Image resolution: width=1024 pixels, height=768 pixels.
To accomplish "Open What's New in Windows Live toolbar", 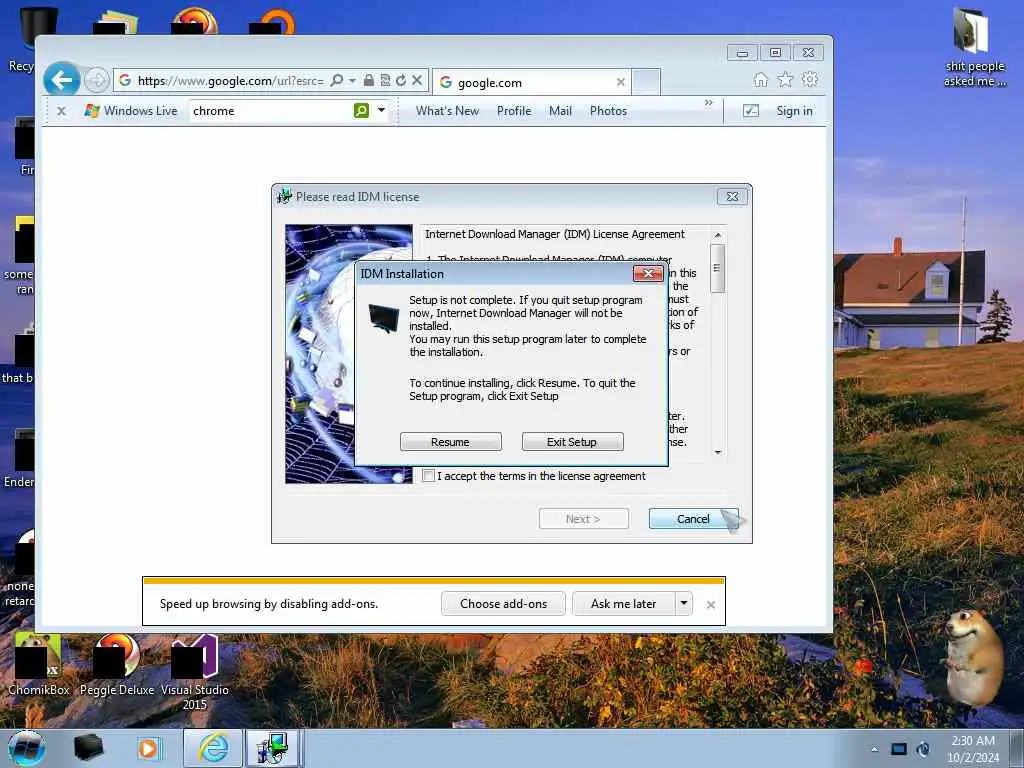I will tap(447, 111).
